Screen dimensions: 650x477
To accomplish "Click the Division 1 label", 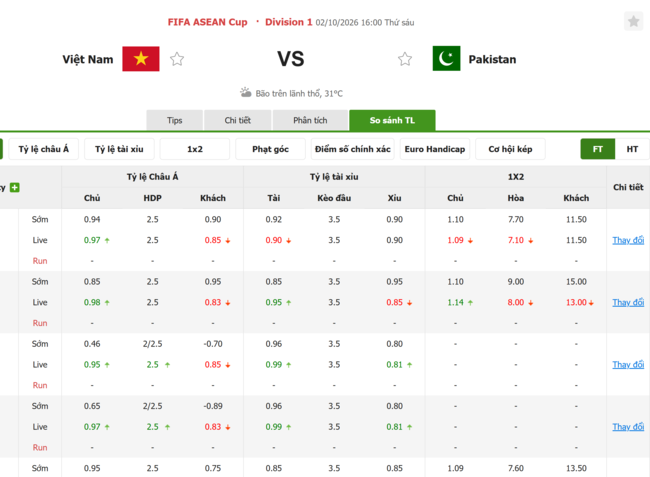I will tap(289, 22).
